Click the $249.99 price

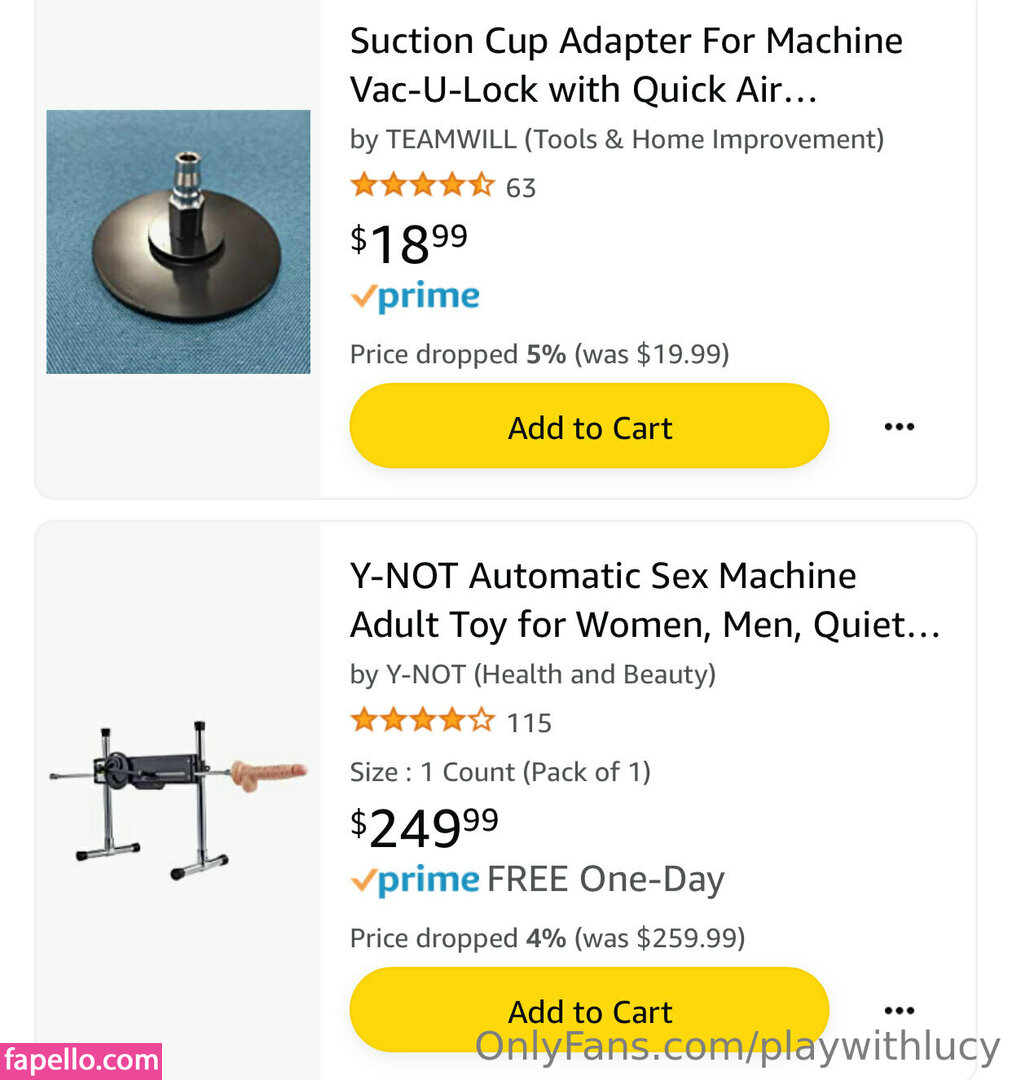click(x=424, y=827)
